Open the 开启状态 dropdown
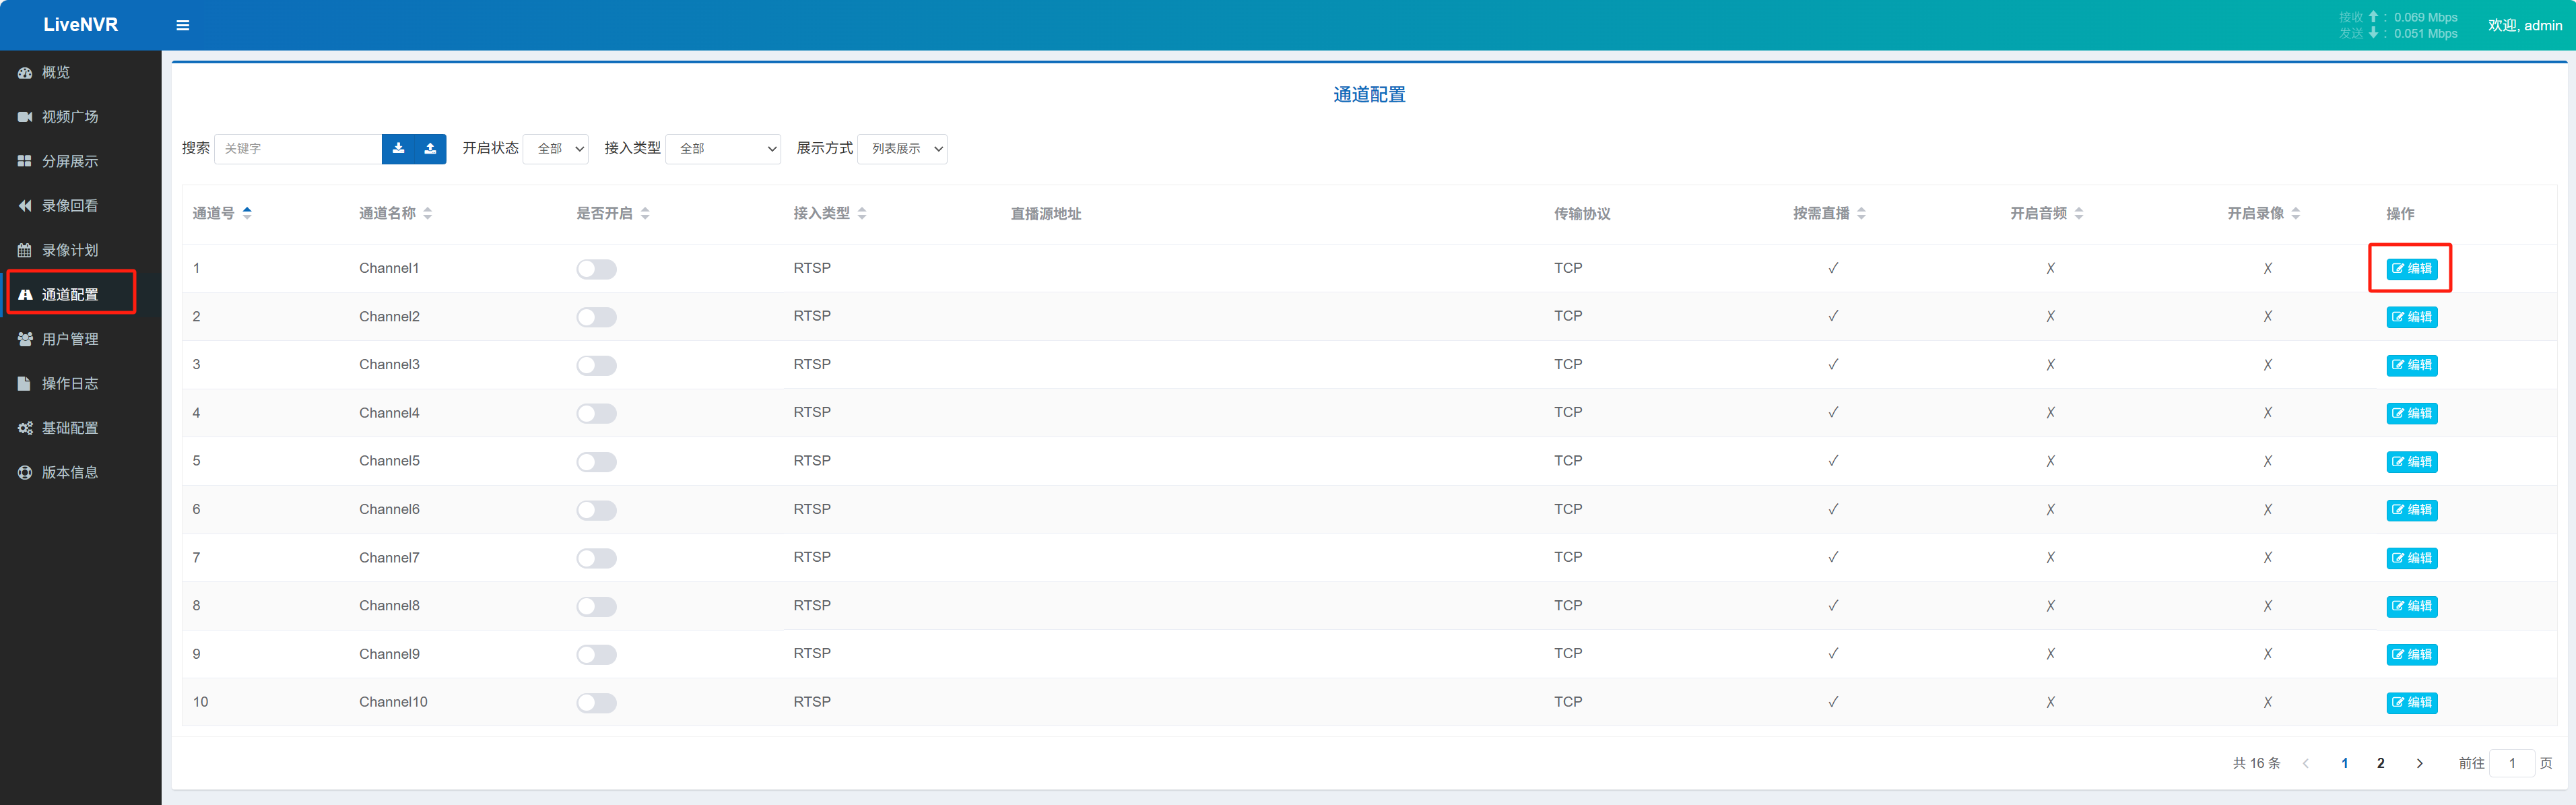 (x=556, y=148)
